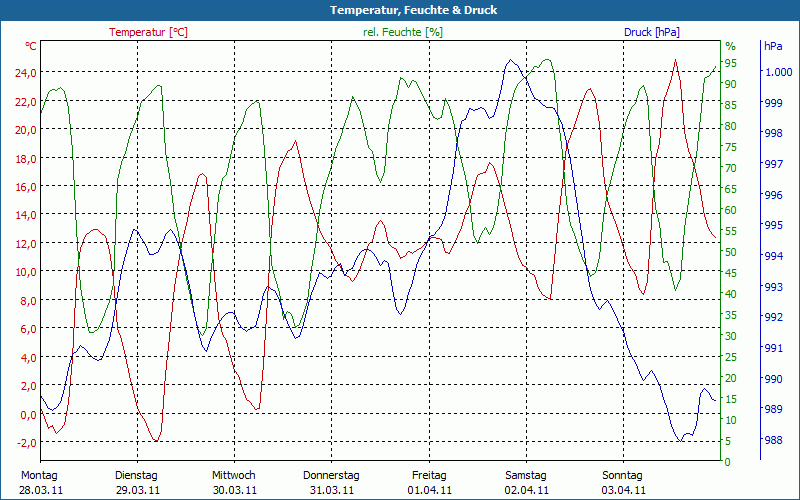Click temperature axis value 6,0

pyautogui.click(x=29, y=329)
